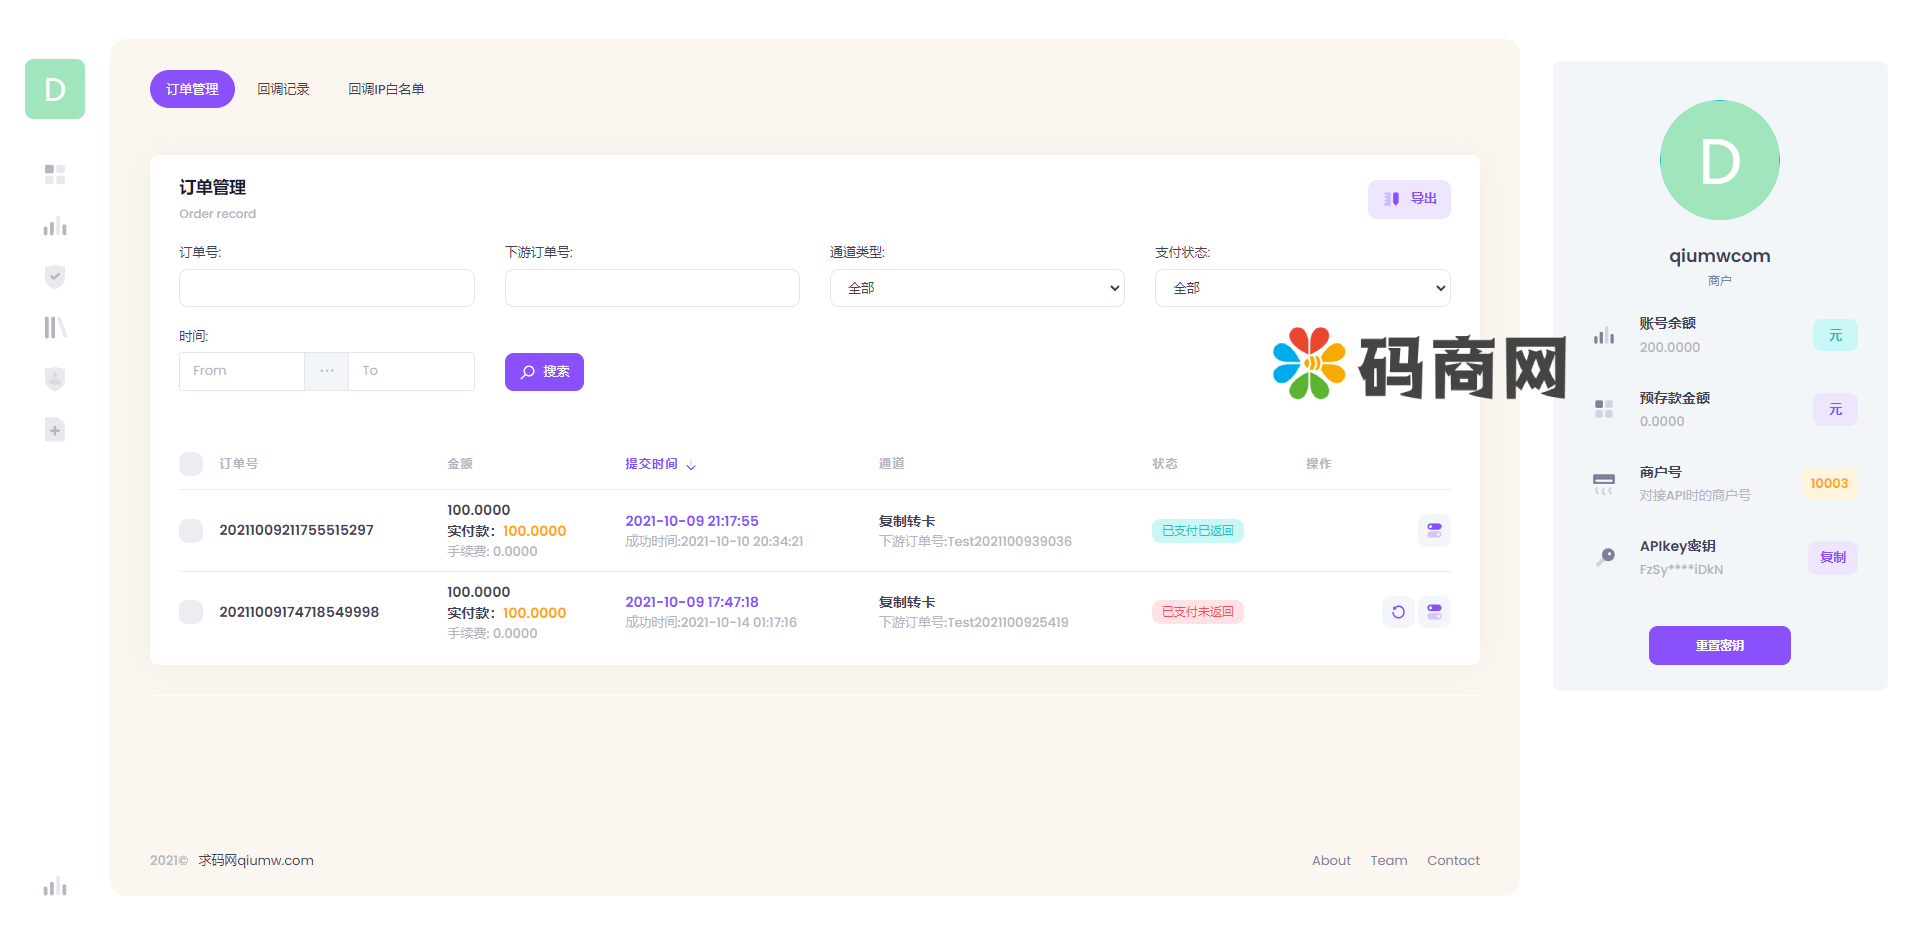Sort by 提交时间 column header arrow
1916x933 pixels.
click(x=691, y=465)
